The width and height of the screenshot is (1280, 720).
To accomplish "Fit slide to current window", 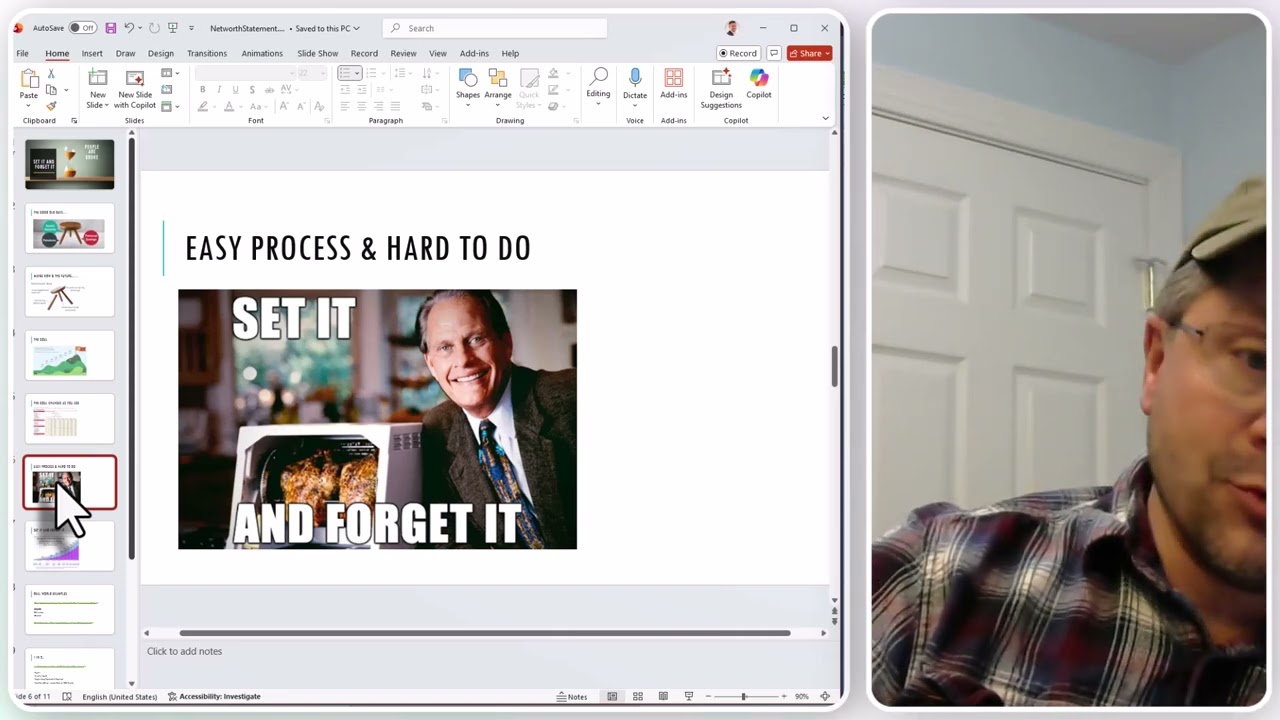I will (825, 696).
